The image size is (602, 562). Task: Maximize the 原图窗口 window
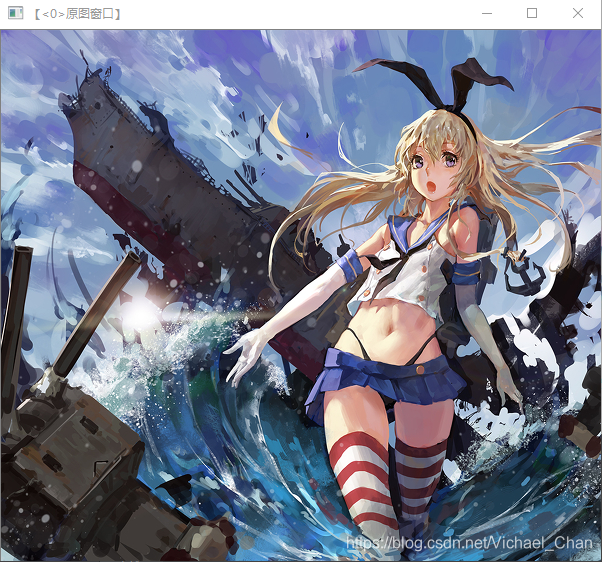[532, 13]
